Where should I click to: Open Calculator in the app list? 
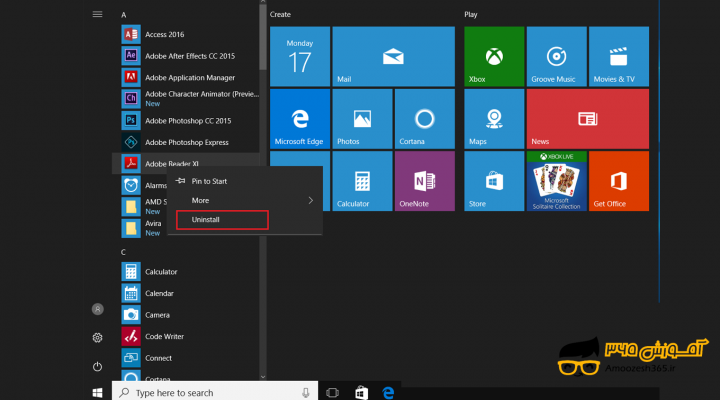pyautogui.click(x=186, y=272)
